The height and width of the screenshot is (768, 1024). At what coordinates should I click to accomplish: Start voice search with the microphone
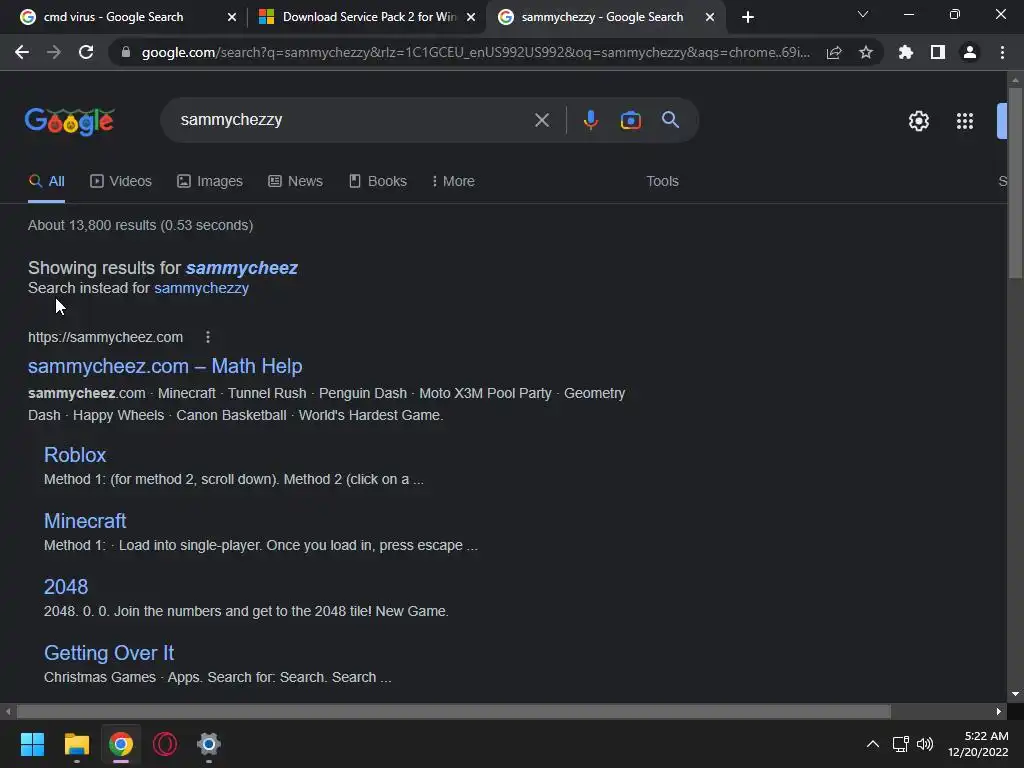(x=590, y=120)
